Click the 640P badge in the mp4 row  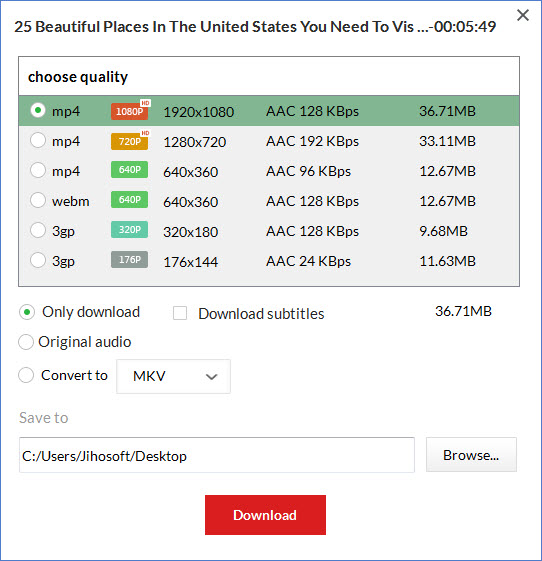[130, 170]
